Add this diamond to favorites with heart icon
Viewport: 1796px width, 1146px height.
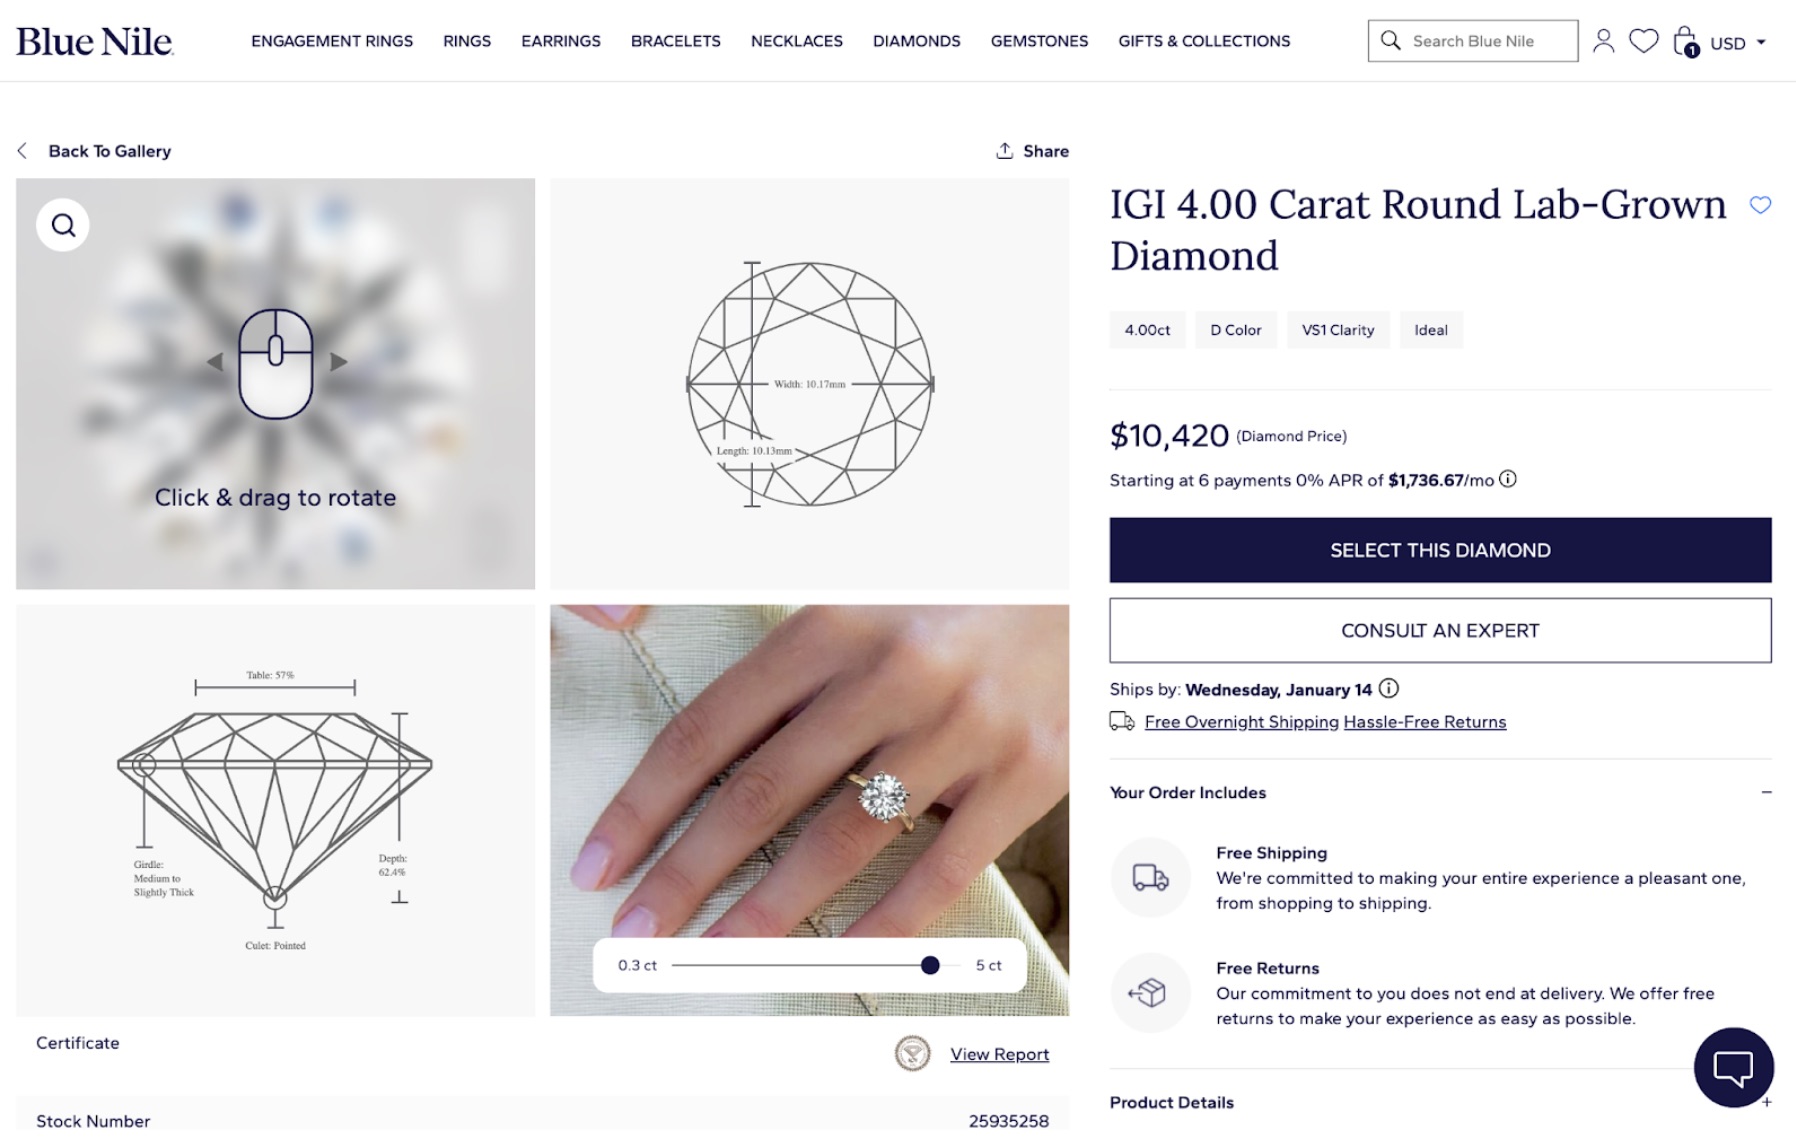pyautogui.click(x=1760, y=205)
